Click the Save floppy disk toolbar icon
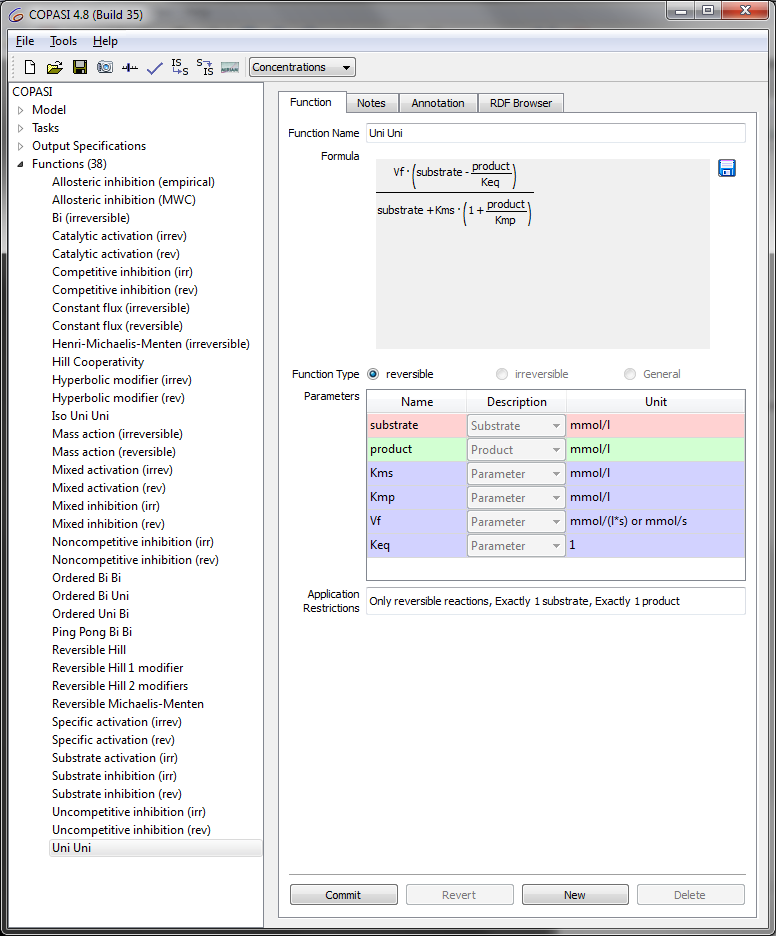 (79, 68)
